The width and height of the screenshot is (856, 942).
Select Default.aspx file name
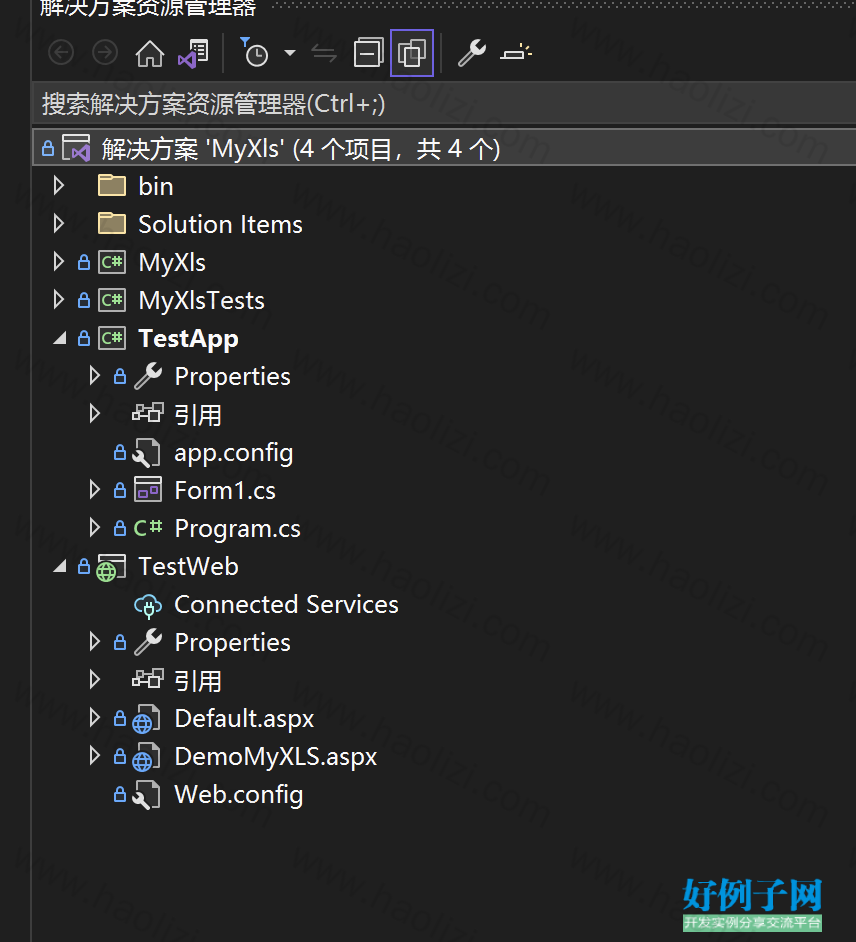tap(244, 719)
